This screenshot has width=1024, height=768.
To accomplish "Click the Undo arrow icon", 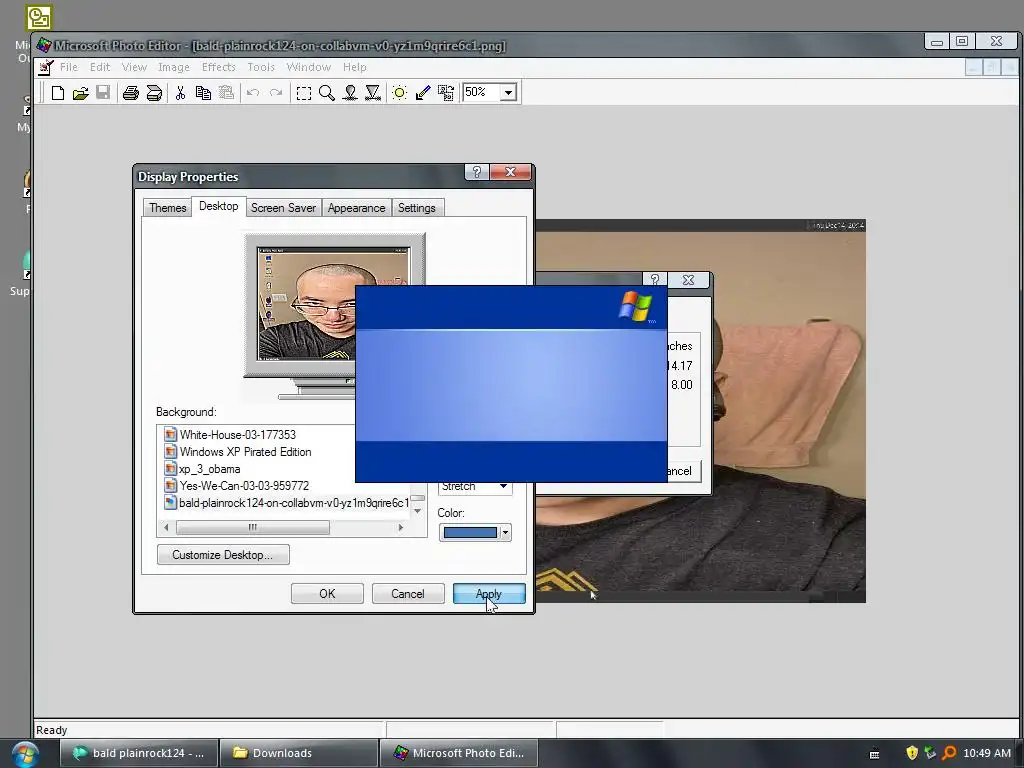I will pyautogui.click(x=253, y=93).
